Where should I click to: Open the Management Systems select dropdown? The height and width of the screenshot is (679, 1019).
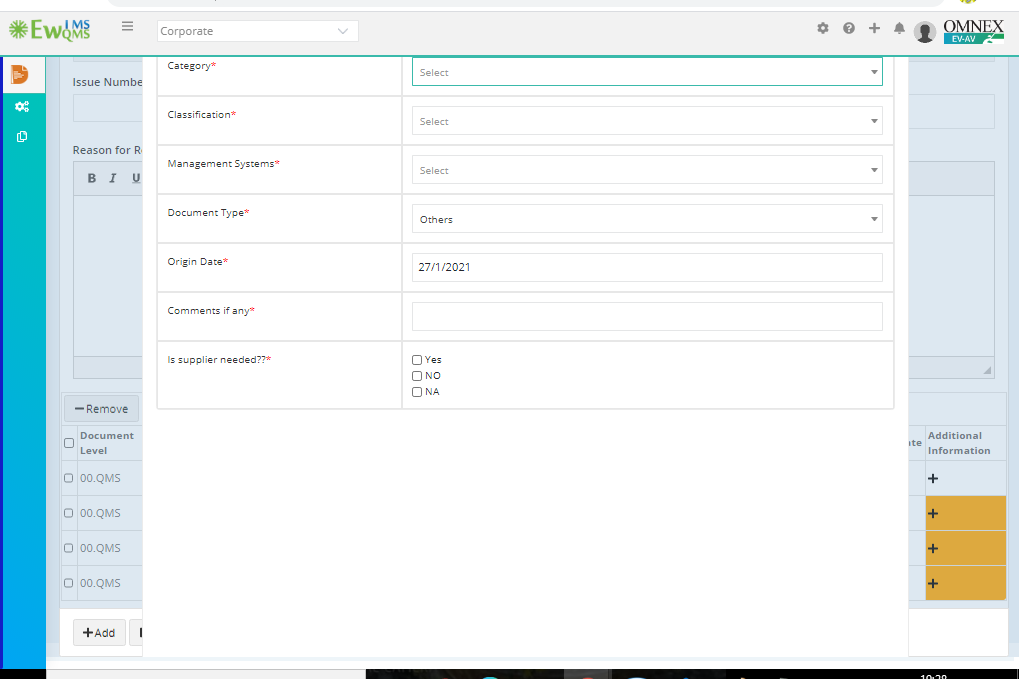(647, 170)
